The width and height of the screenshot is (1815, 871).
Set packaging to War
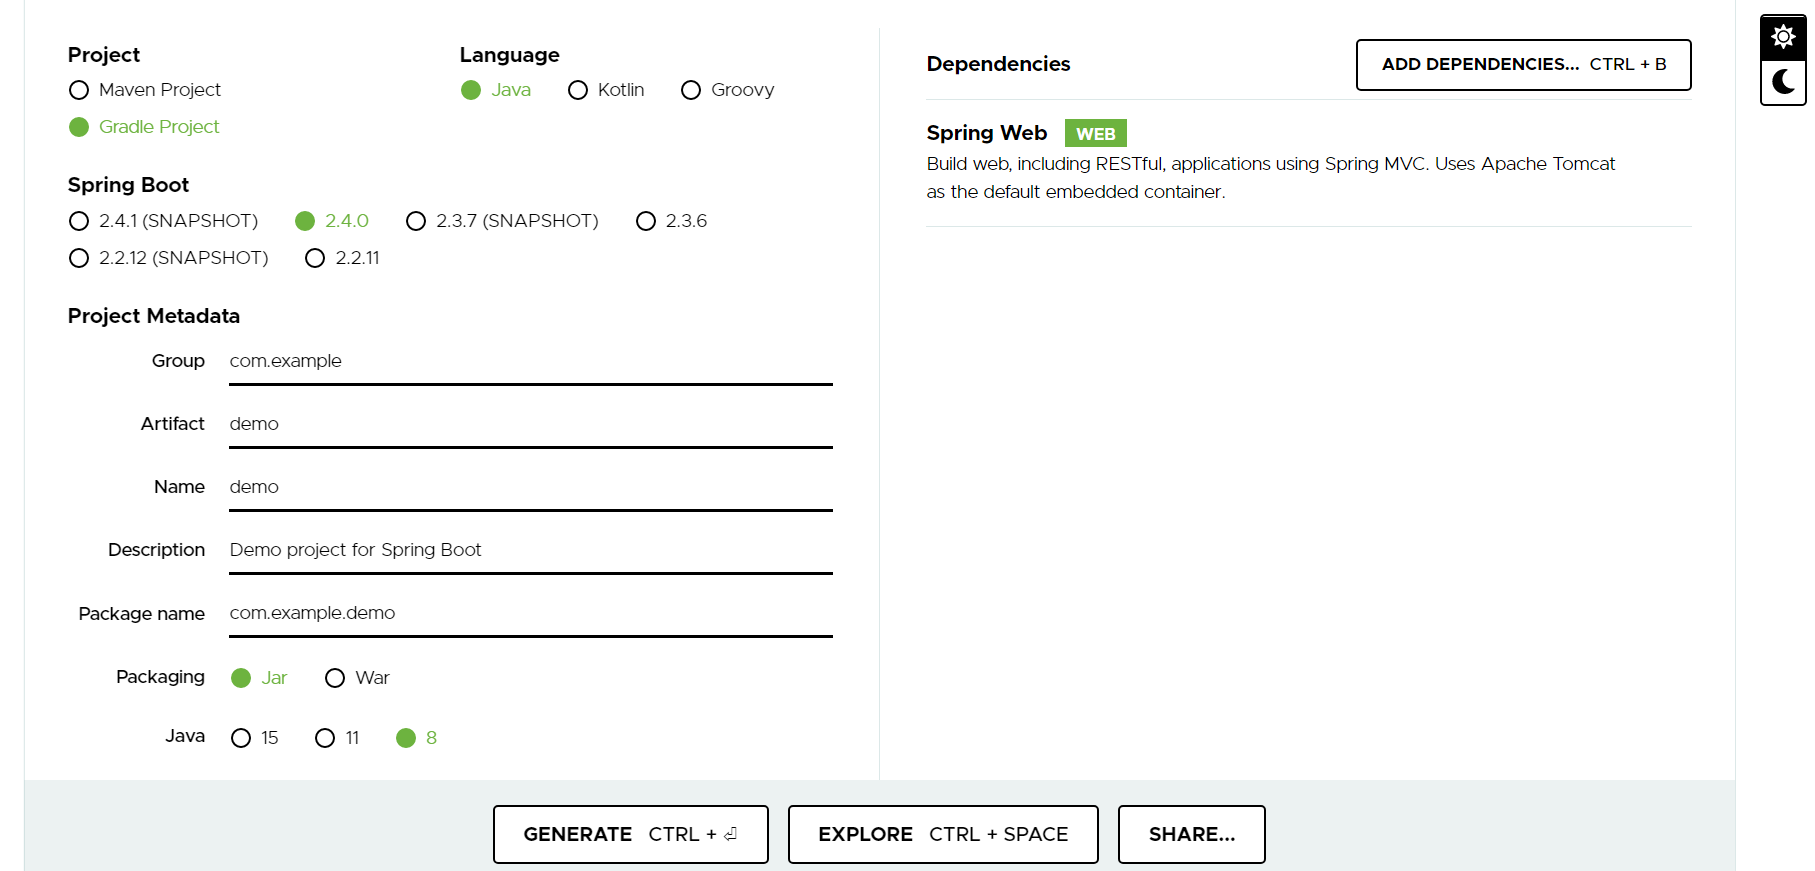[357, 678]
